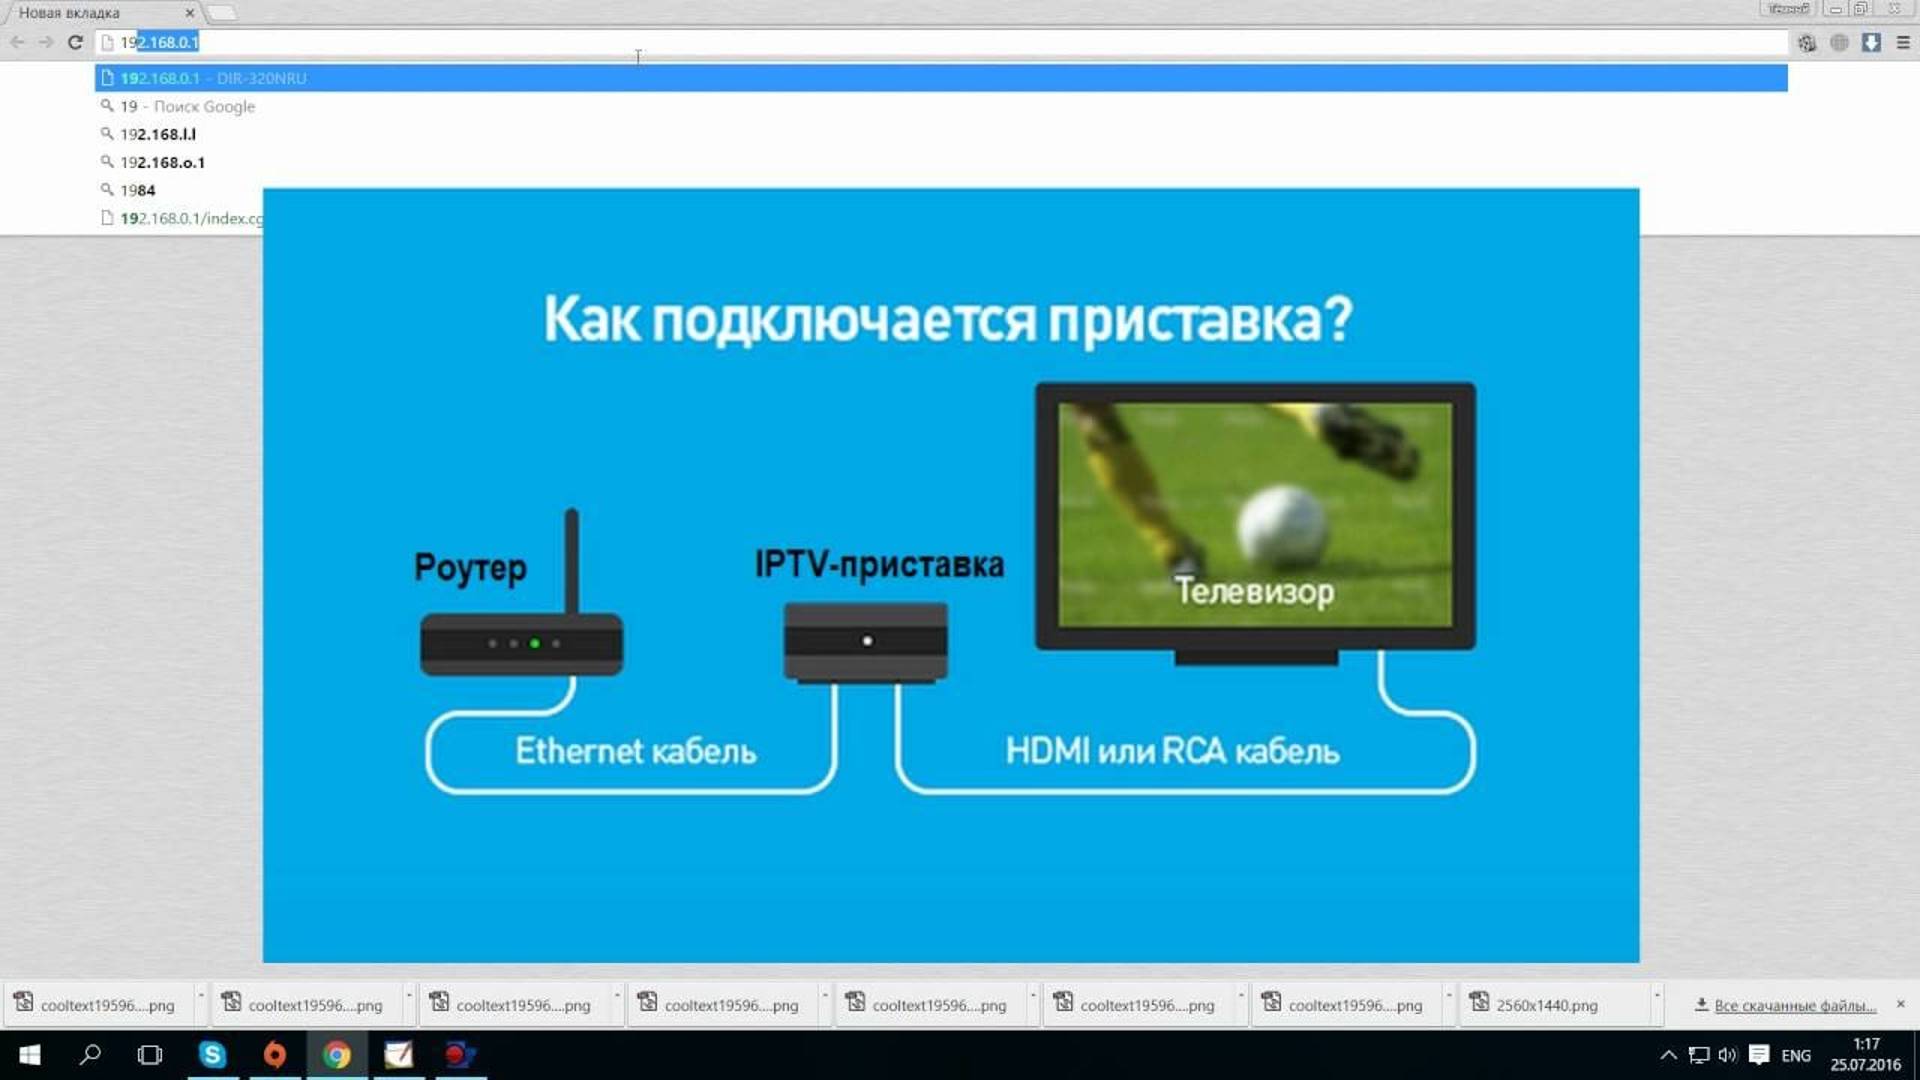
Task: Open the 2560x1440.png download
Action: (1545, 1005)
